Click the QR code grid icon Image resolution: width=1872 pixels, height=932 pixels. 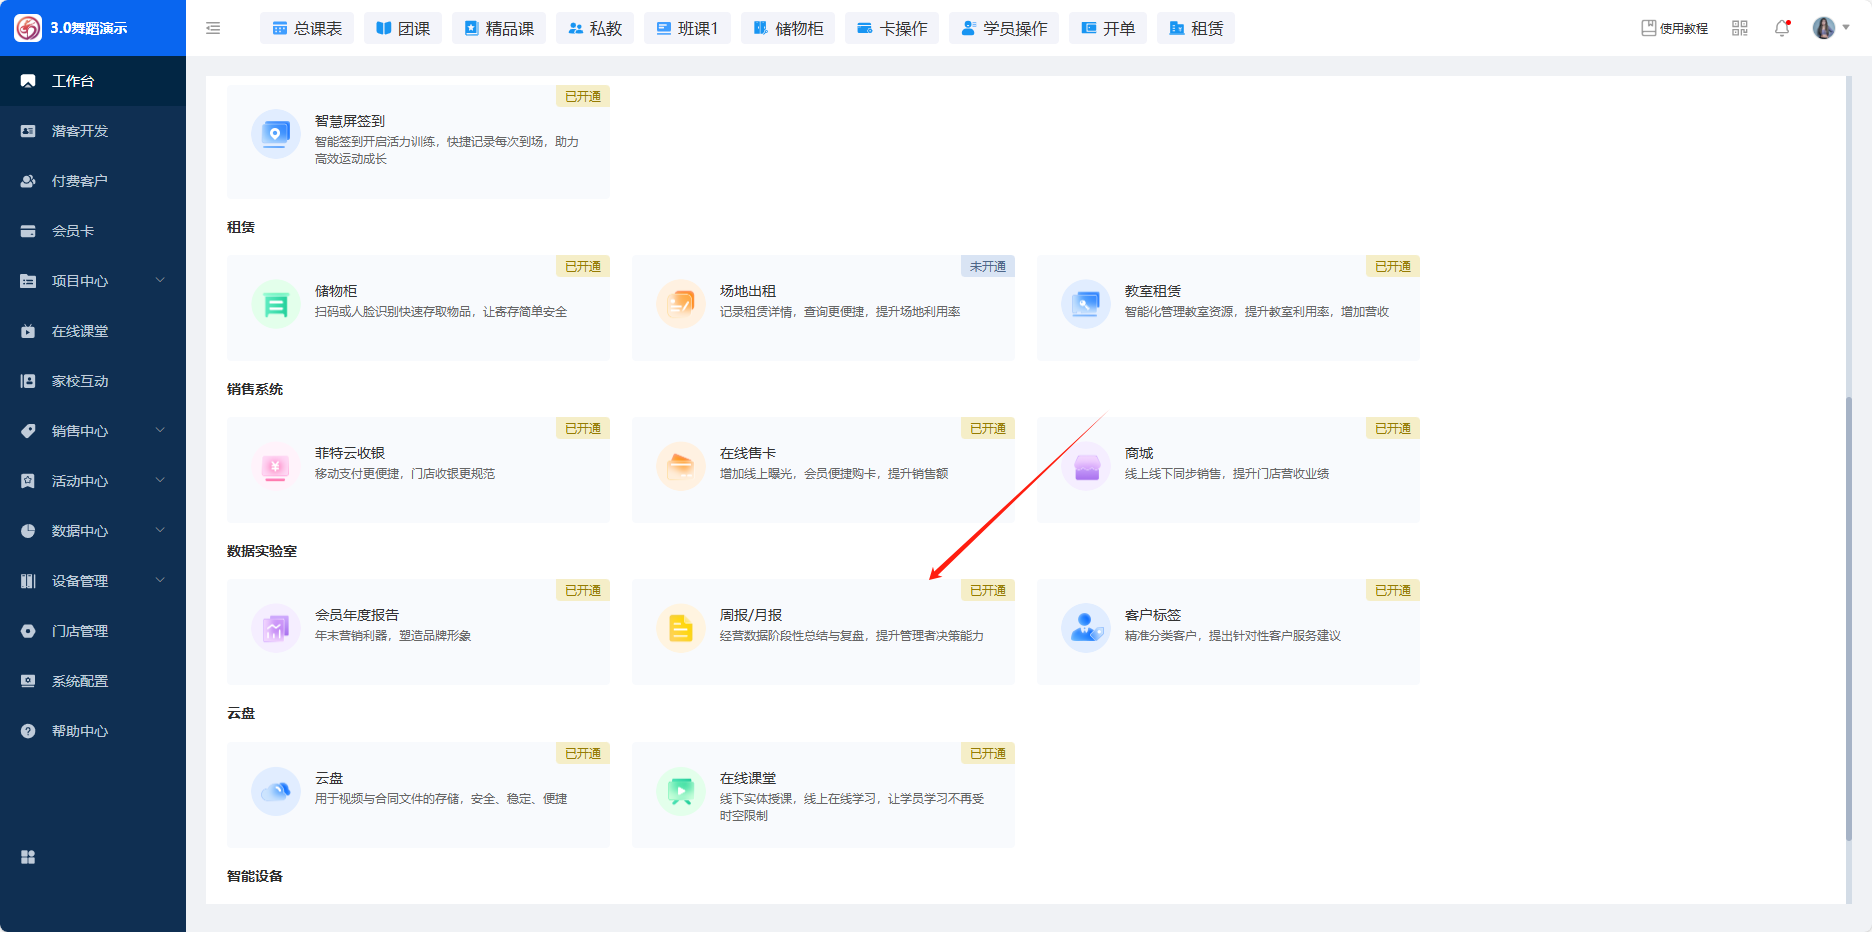coord(1740,28)
